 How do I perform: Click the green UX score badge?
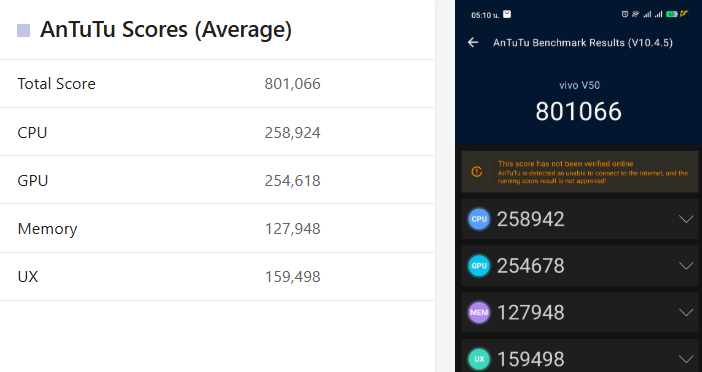479,359
